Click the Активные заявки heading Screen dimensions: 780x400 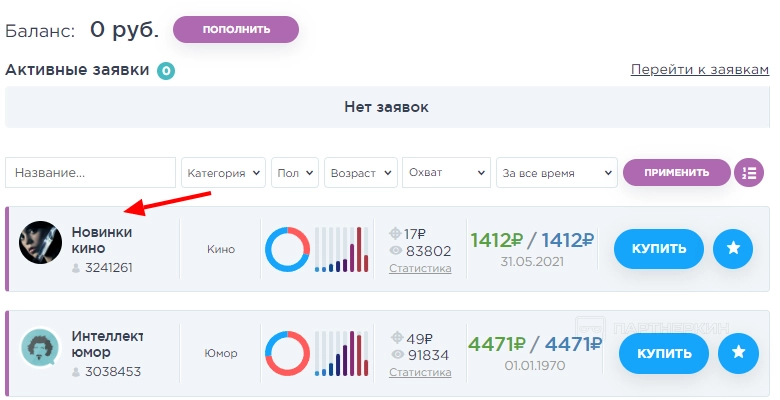pyautogui.click(x=77, y=70)
